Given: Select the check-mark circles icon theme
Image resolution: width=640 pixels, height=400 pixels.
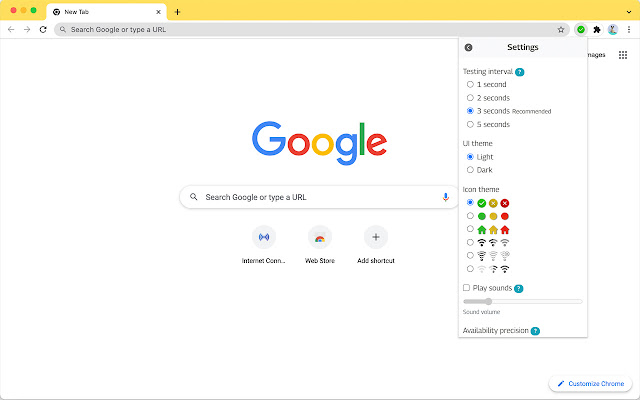Looking at the screenshot, I should 470,202.
